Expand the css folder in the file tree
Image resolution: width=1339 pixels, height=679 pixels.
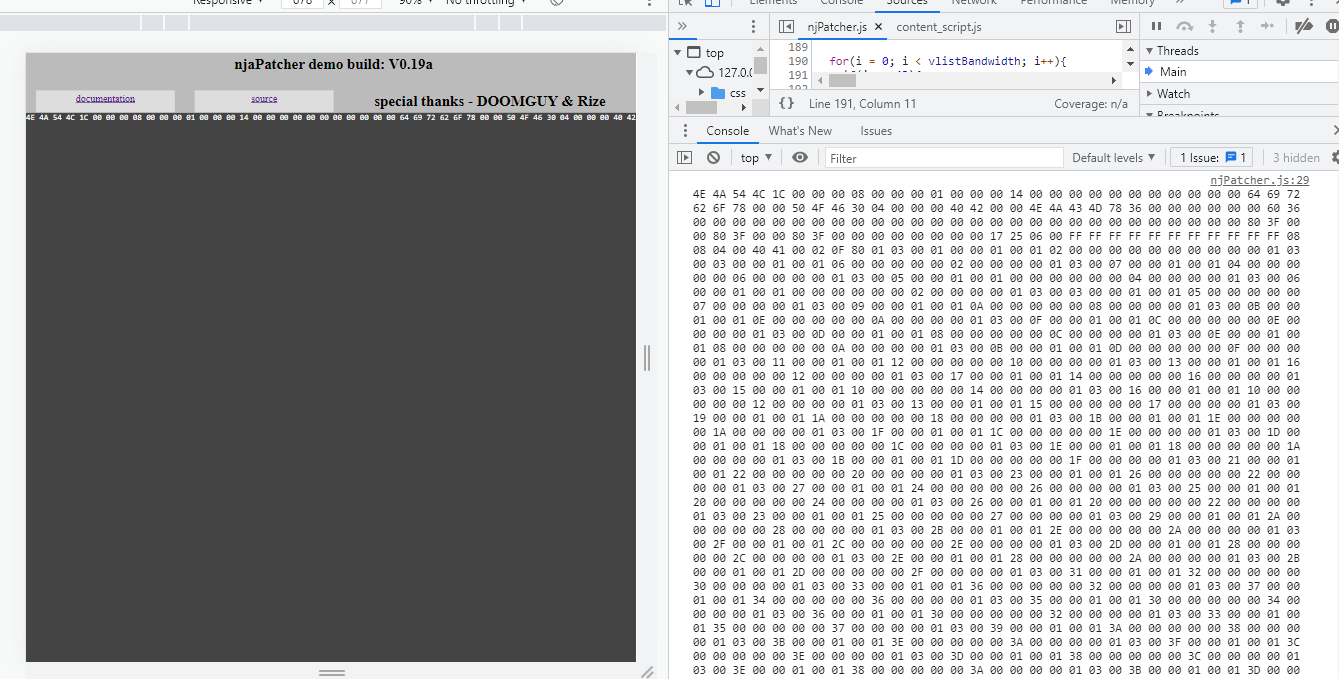click(700, 92)
